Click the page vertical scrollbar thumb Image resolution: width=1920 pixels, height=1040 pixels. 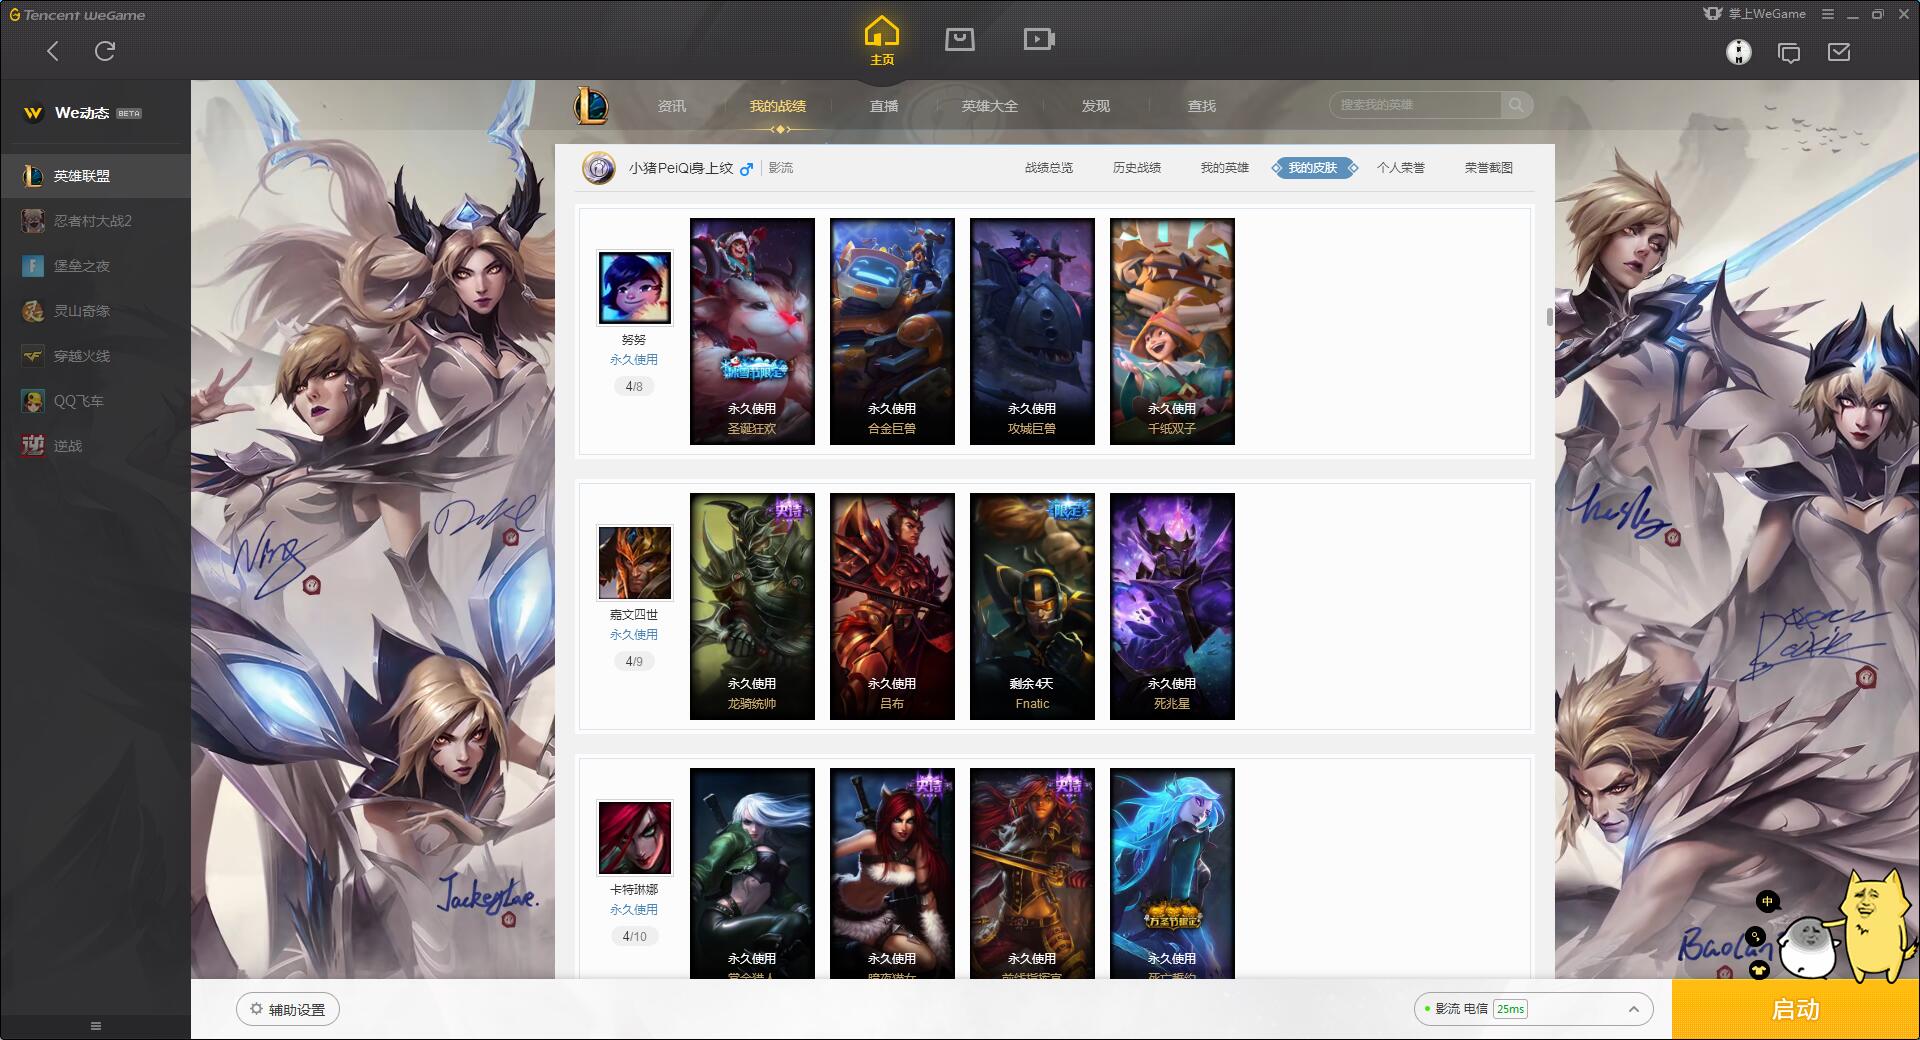1550,317
